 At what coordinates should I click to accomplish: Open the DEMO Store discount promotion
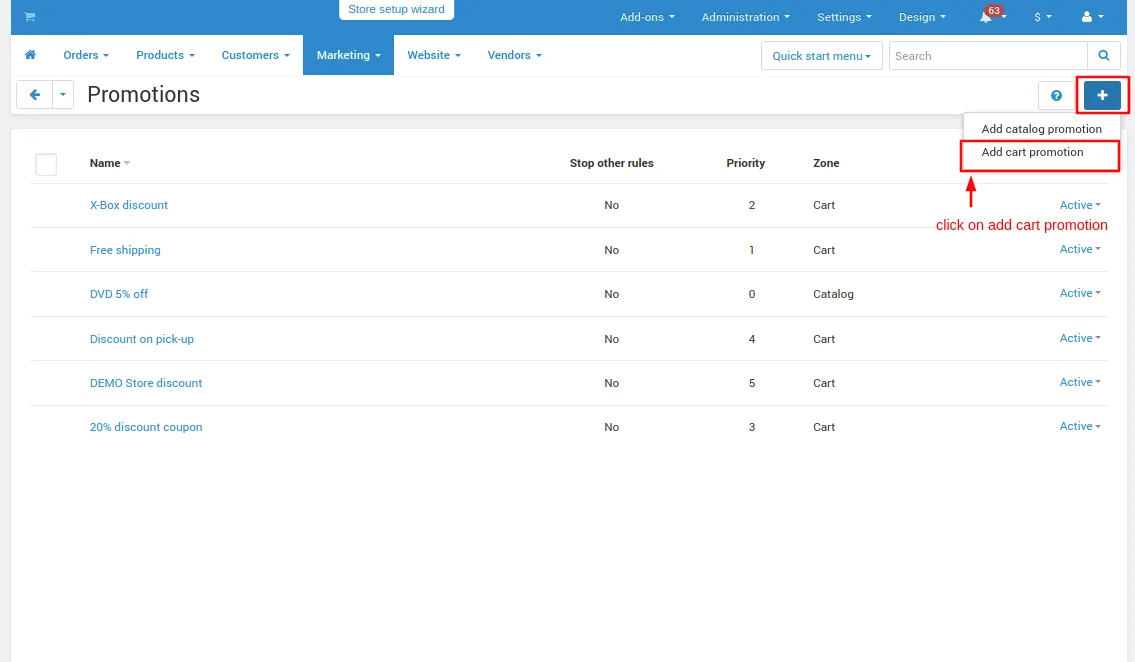pos(145,383)
